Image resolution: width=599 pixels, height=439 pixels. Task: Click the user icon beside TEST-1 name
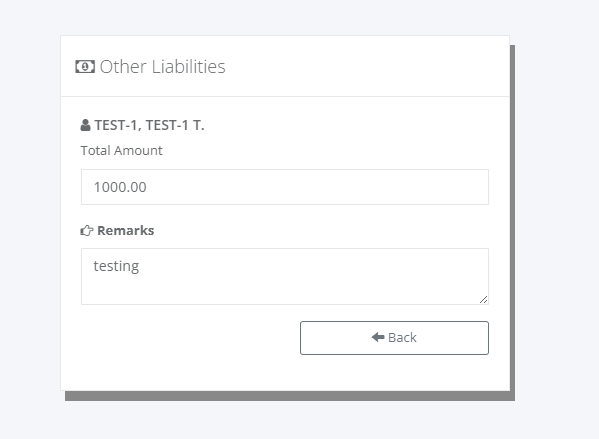(86, 125)
